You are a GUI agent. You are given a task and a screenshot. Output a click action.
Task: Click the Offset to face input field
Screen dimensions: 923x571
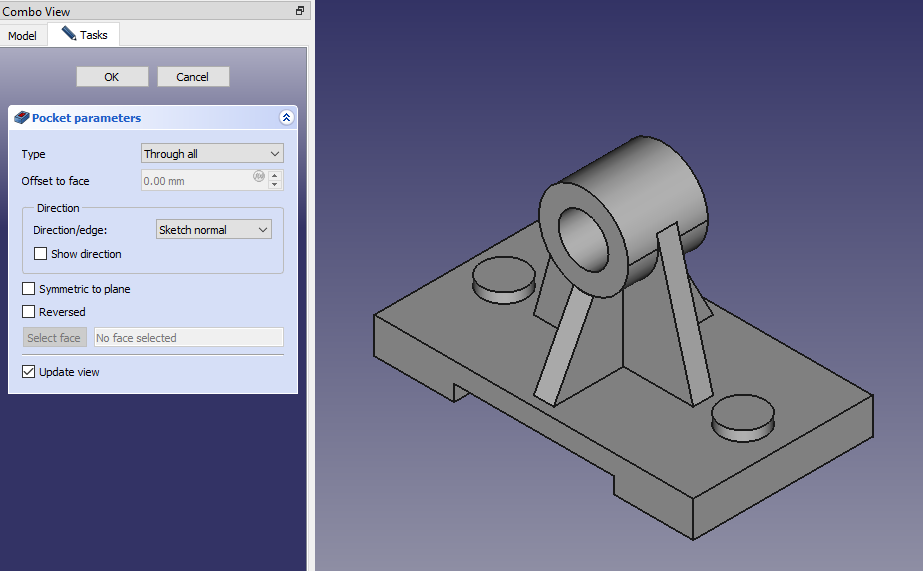point(195,181)
